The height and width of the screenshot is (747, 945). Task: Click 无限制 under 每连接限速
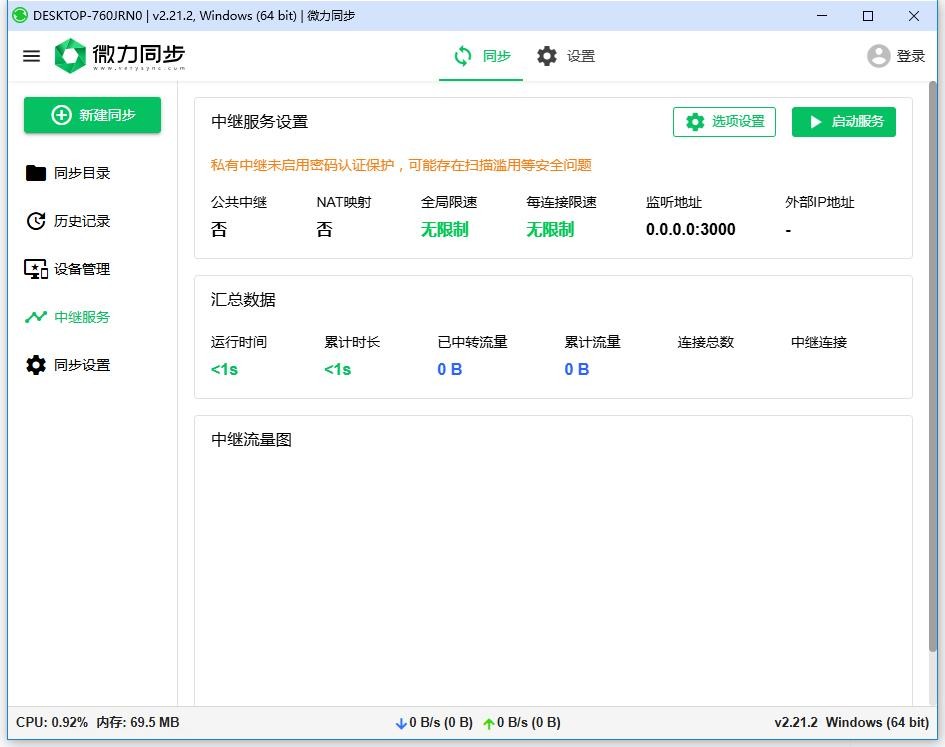550,229
